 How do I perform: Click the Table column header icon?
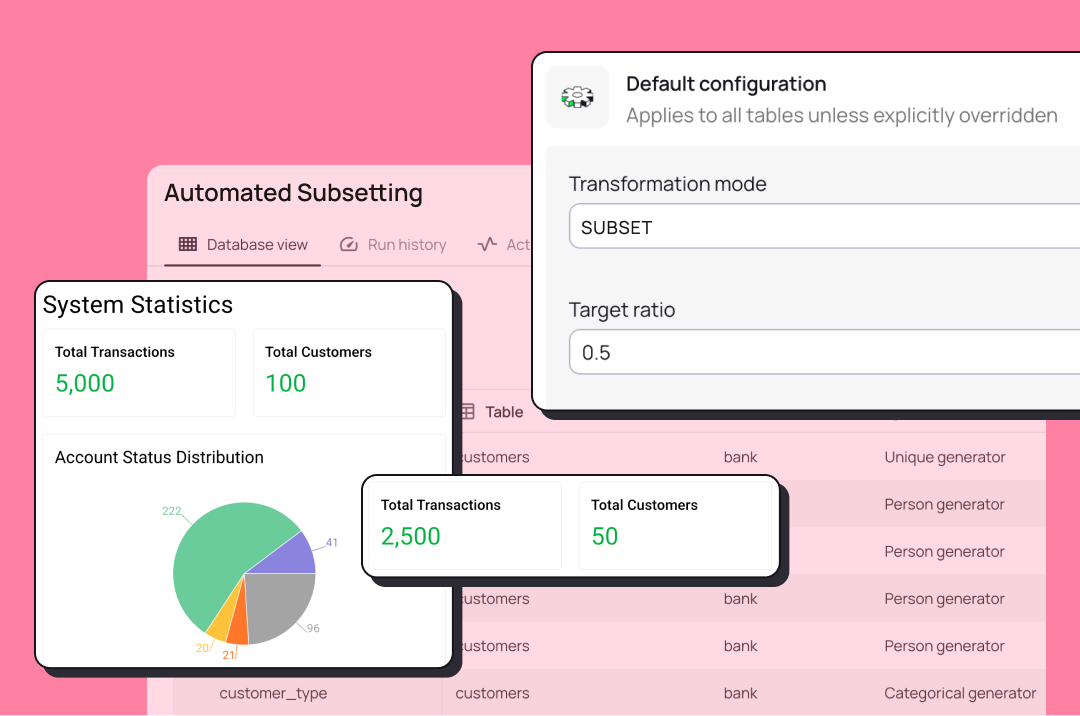(468, 412)
